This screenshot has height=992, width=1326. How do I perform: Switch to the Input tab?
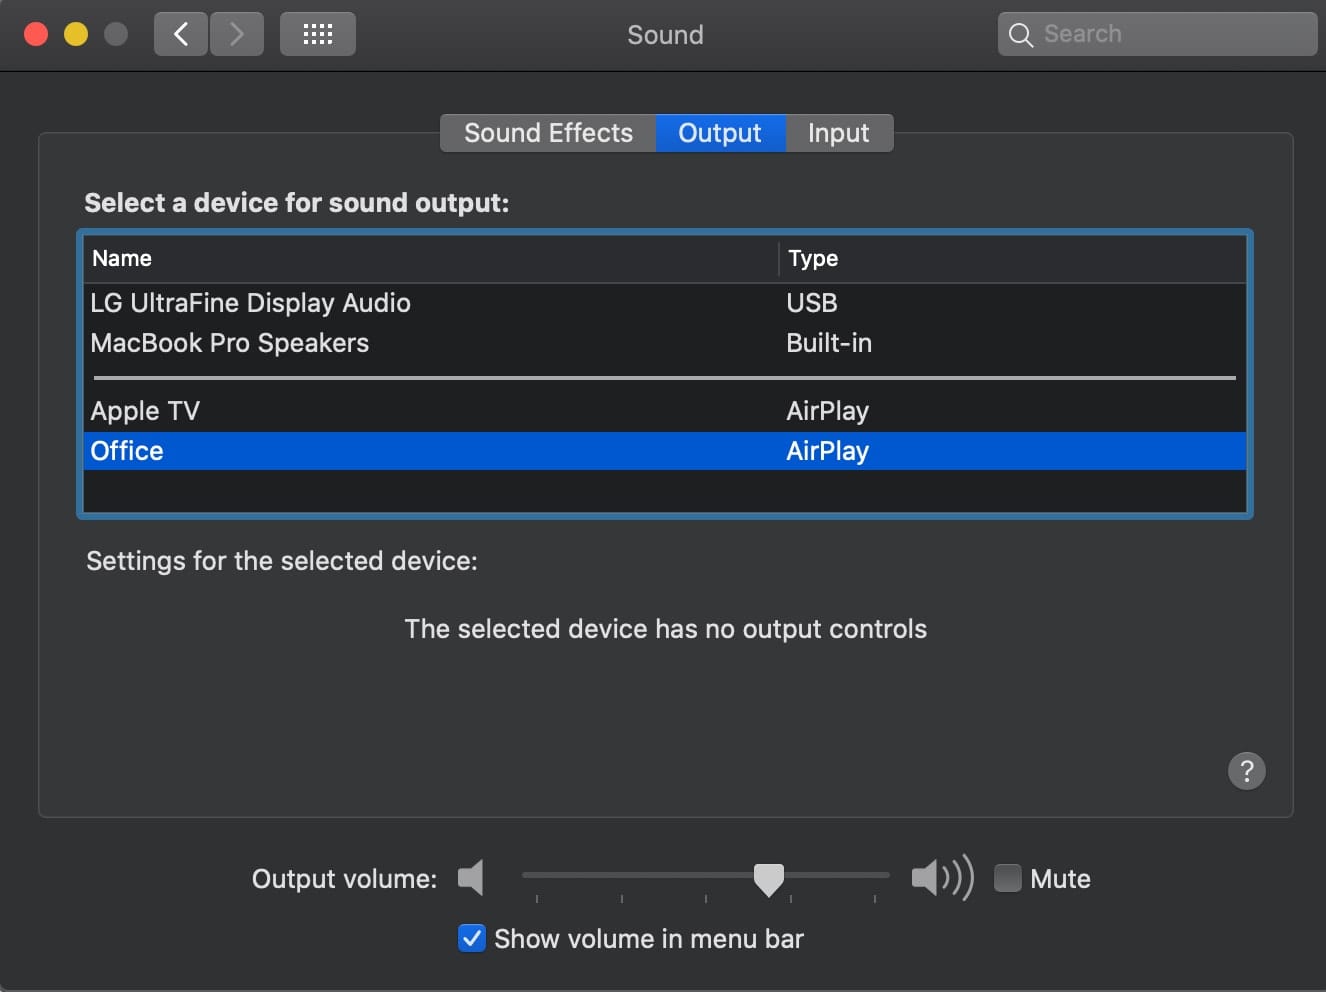(838, 133)
